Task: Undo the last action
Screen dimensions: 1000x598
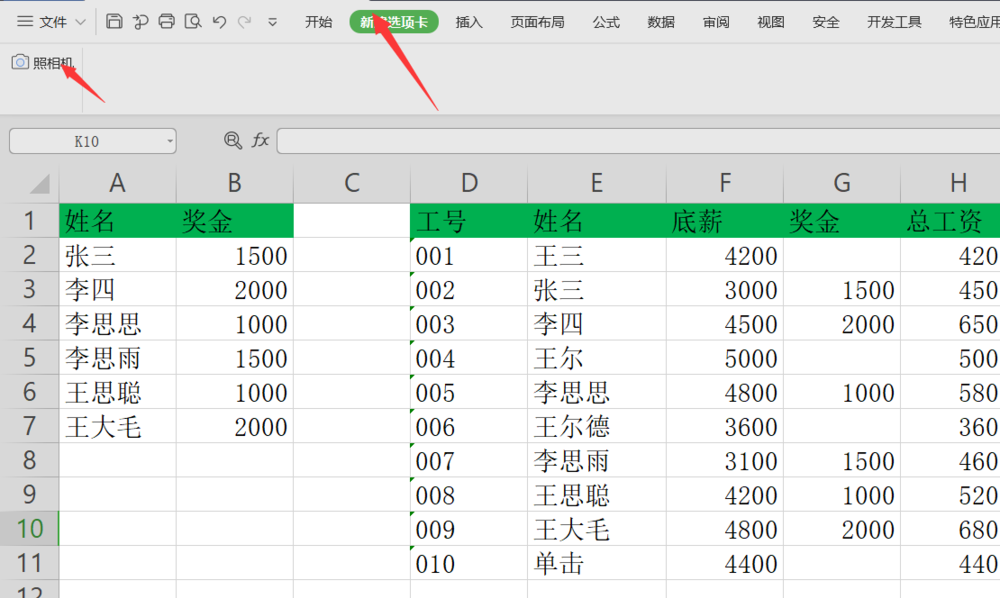Action: pos(218,20)
